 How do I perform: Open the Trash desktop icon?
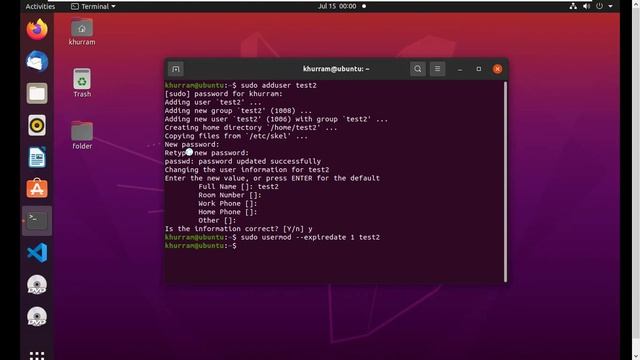[82, 83]
